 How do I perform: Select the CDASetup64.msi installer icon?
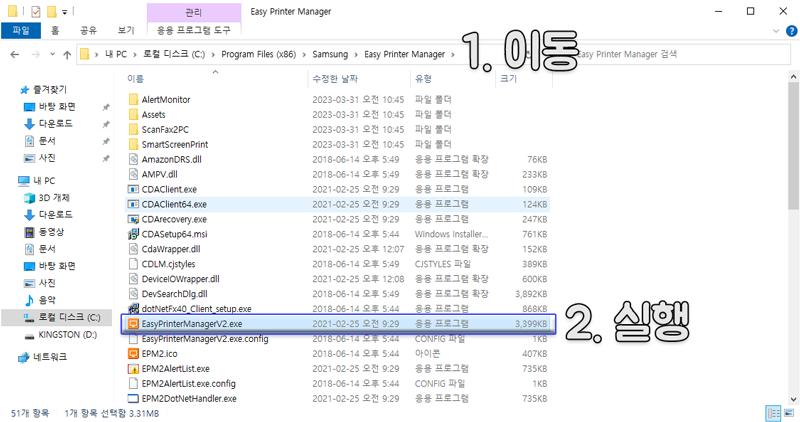(x=133, y=234)
